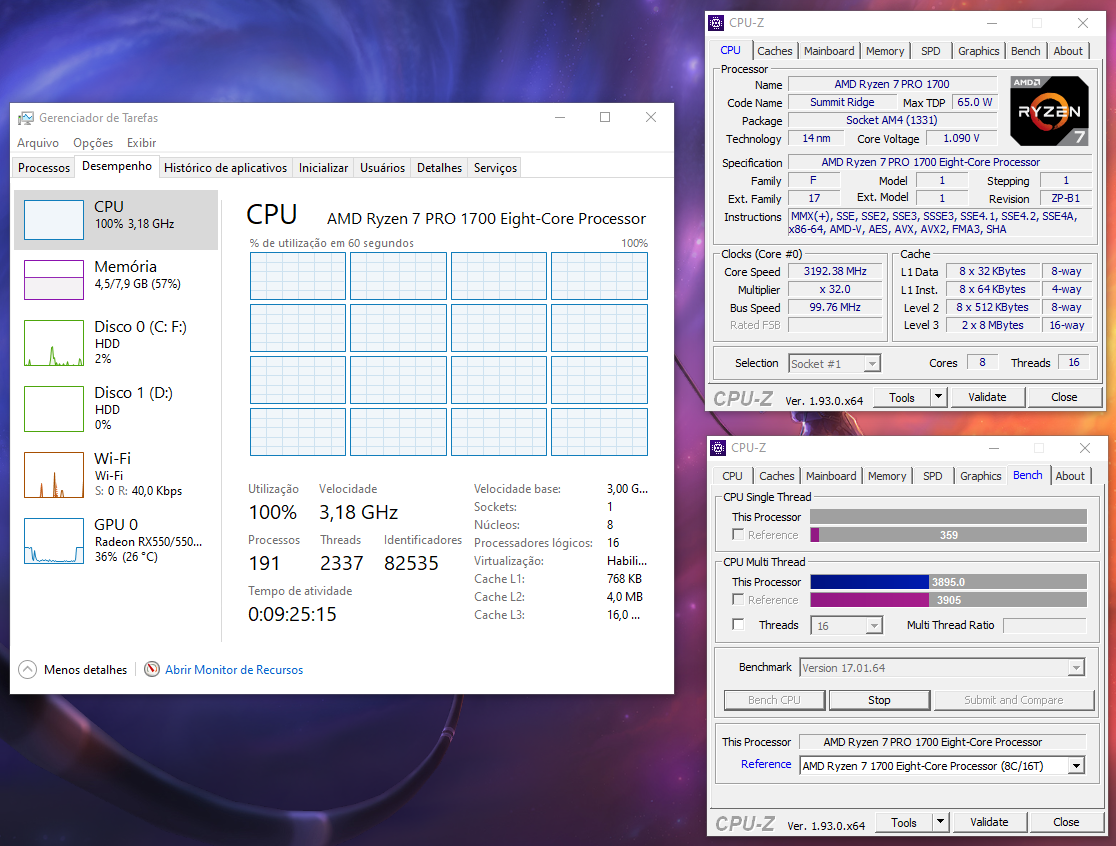Viewport: 1116px width, 846px height.
Task: Open SPD tab in top CPU-Z window
Action: coord(931,51)
